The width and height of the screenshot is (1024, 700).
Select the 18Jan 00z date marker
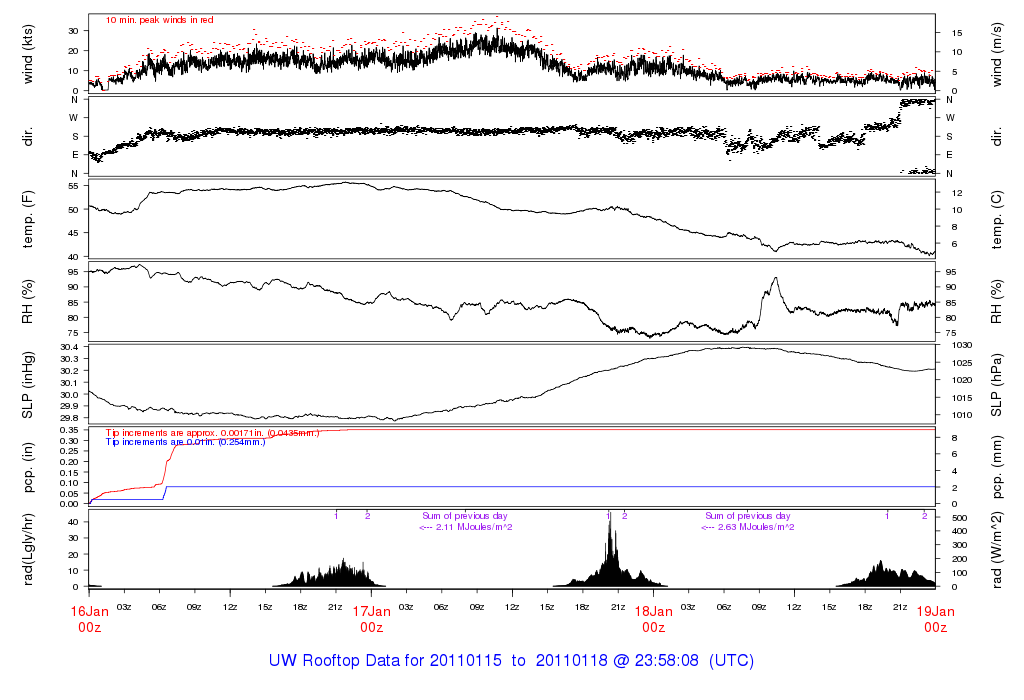pyautogui.click(x=653, y=618)
